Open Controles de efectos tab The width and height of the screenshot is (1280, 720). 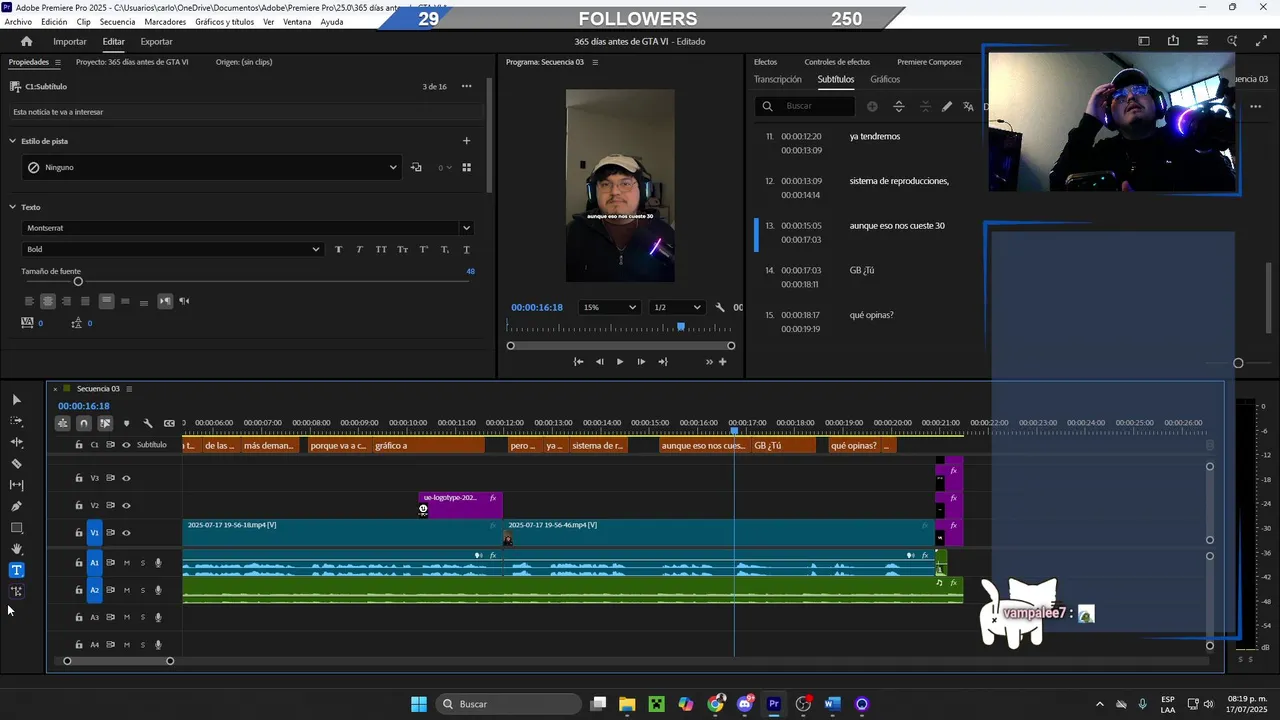tap(837, 62)
